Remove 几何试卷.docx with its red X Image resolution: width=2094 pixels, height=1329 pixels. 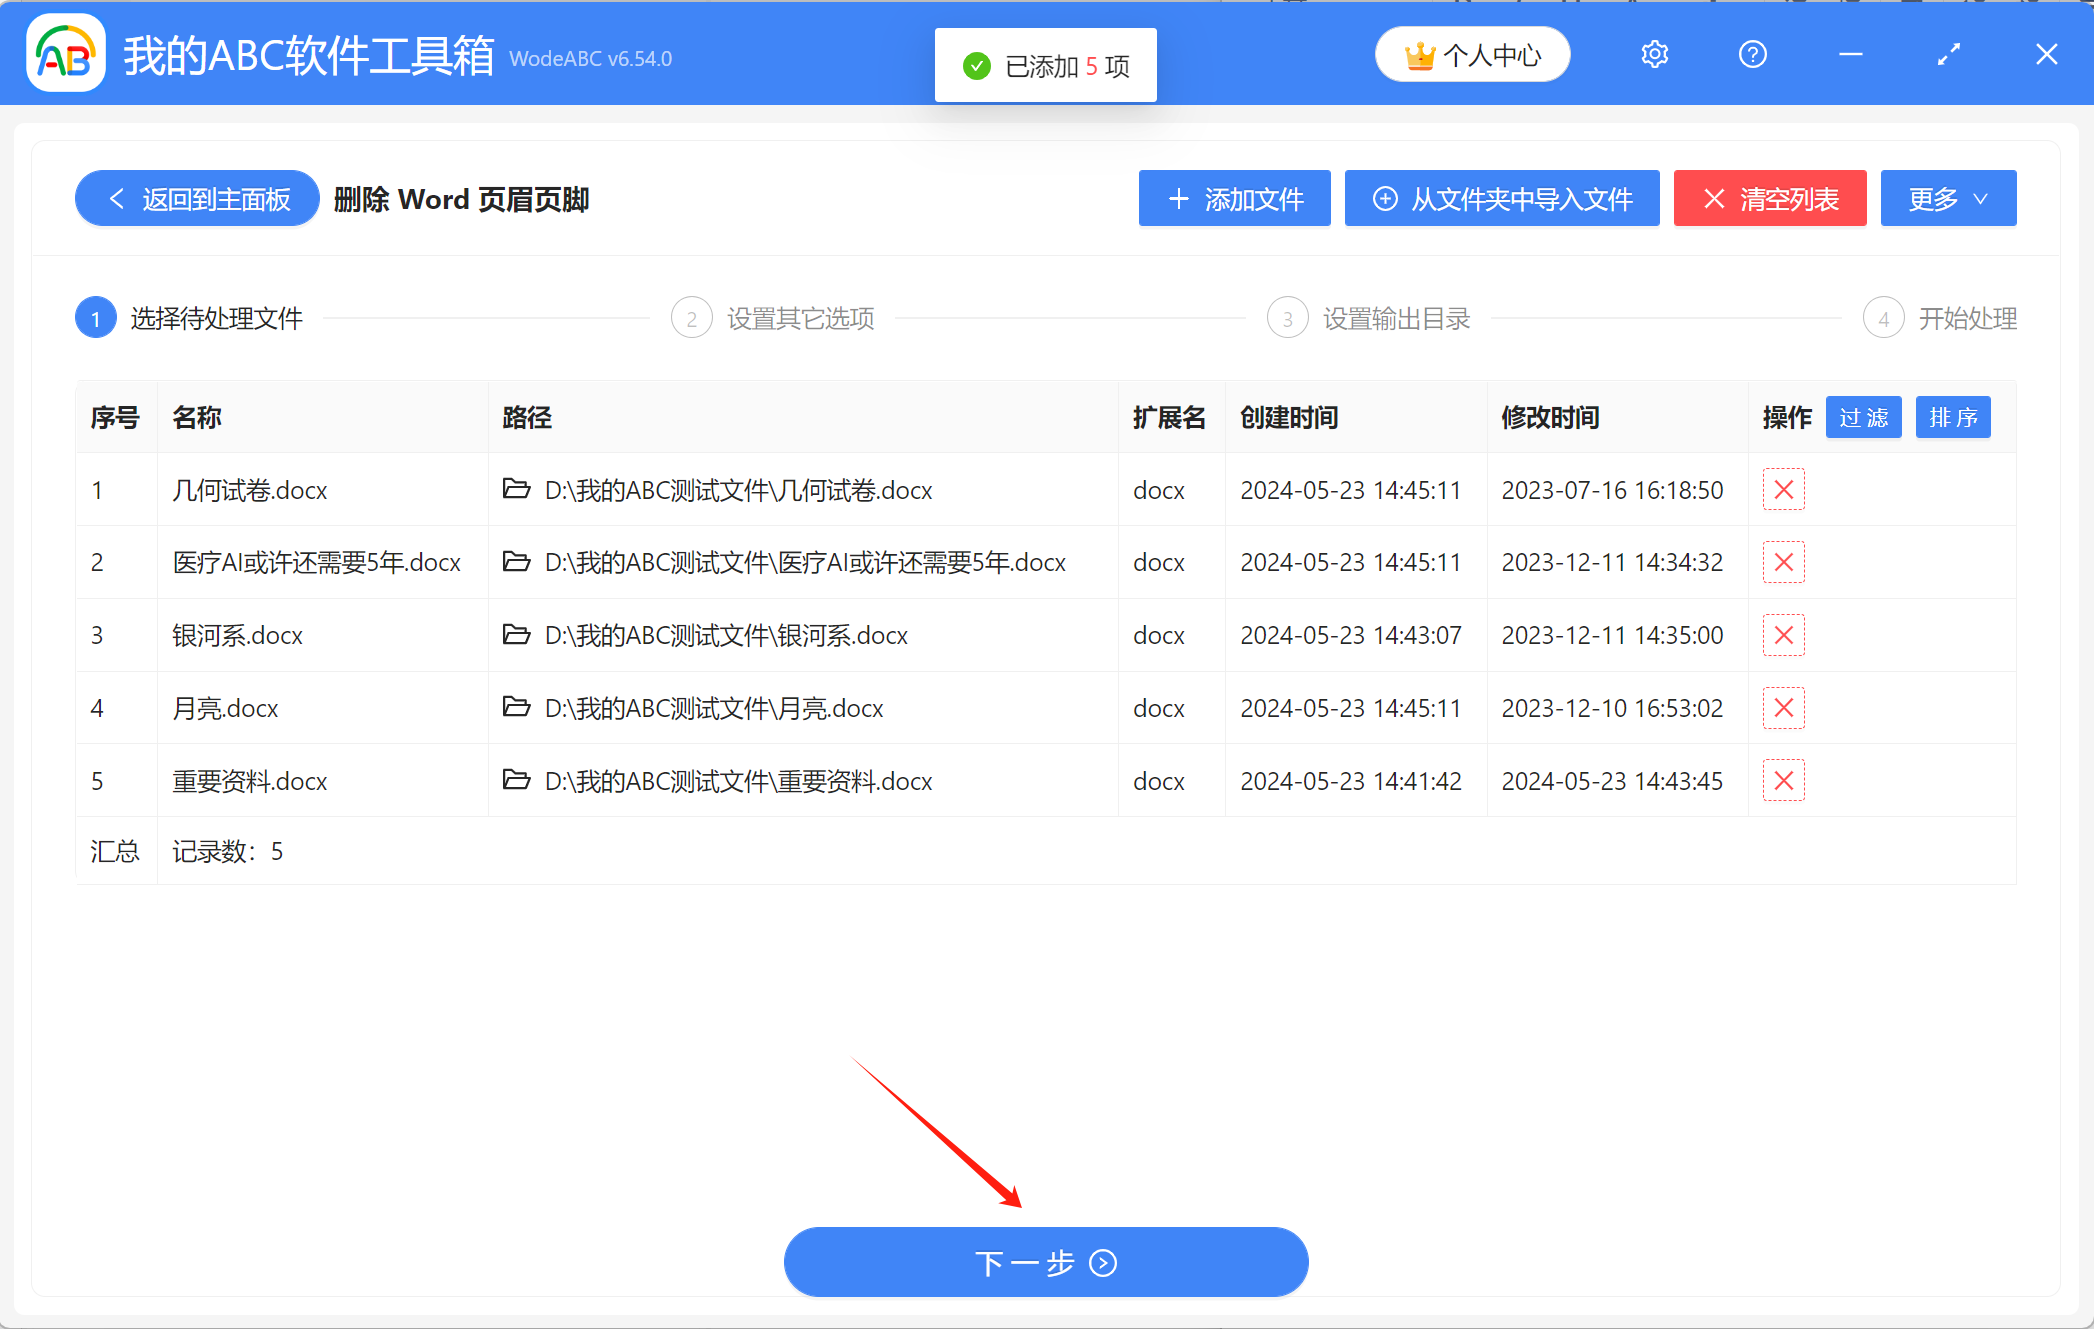tap(1783, 490)
